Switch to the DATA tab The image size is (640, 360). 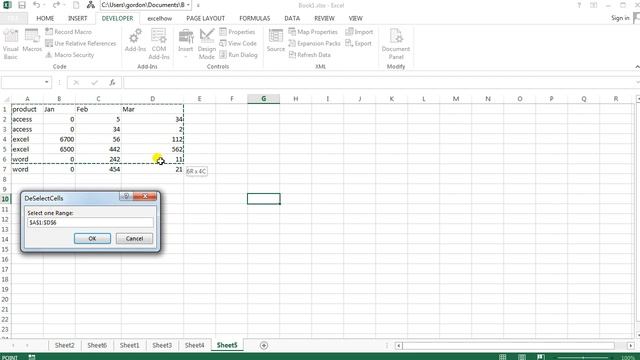click(x=292, y=18)
